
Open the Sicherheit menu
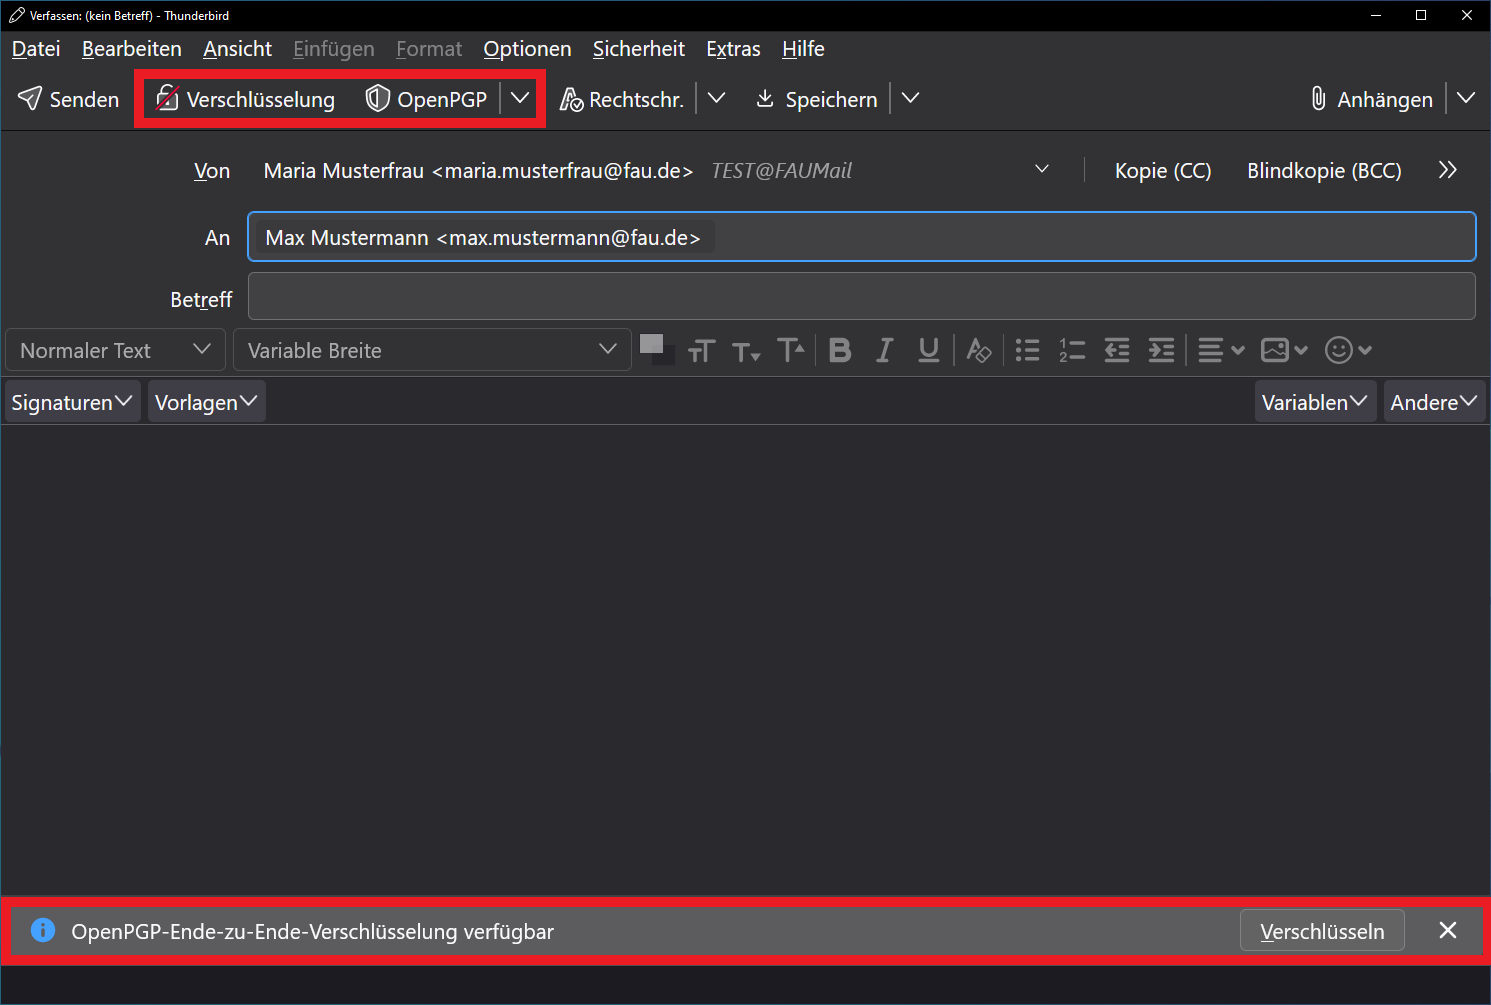tap(638, 49)
